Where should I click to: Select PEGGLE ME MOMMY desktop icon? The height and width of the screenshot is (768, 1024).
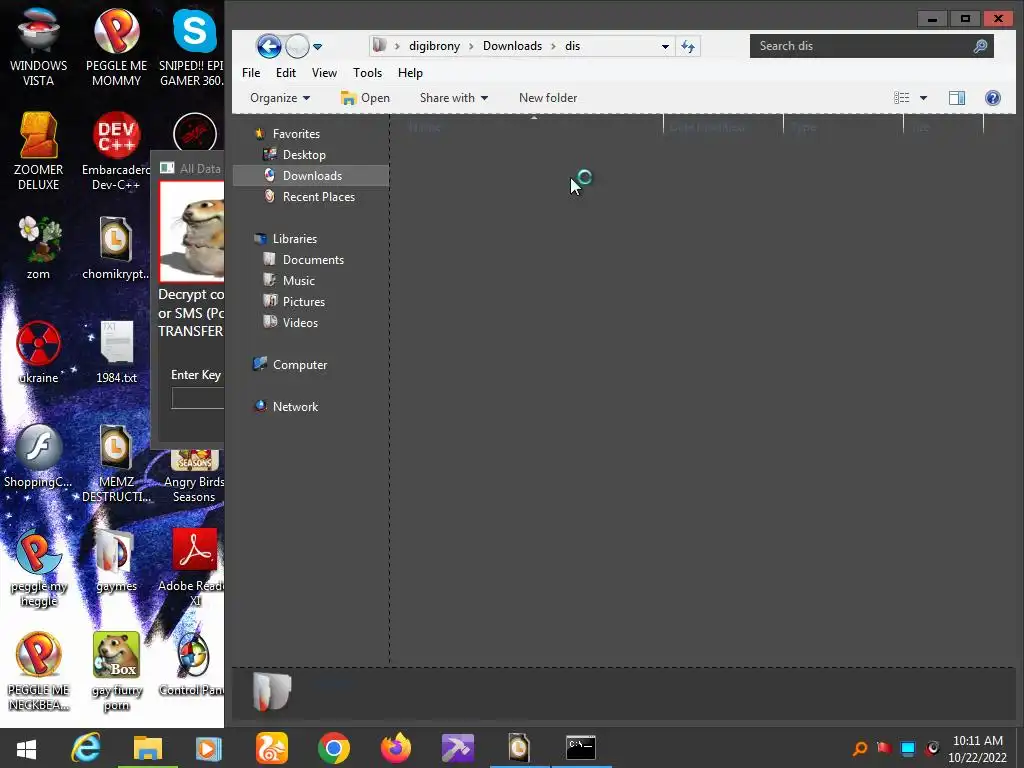point(116,47)
